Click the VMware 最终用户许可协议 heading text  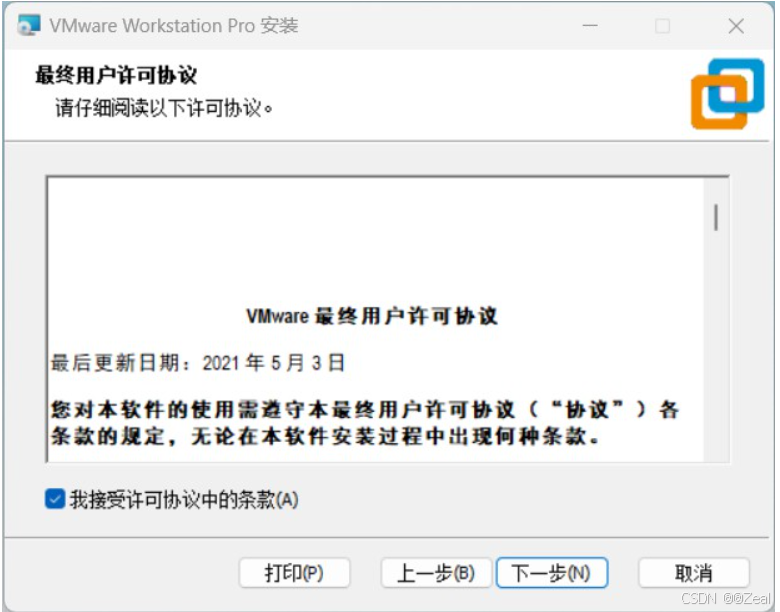(372, 316)
